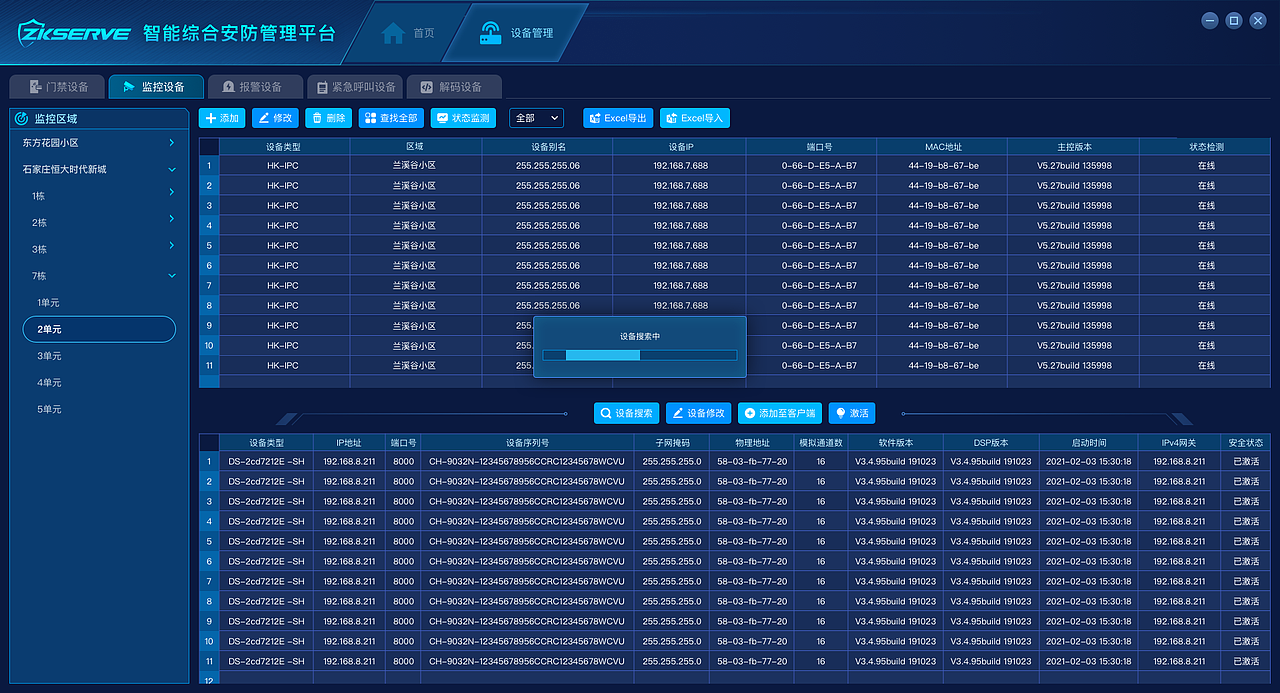Screen dimensions: 1280x693
Task: Click 192.168.7.688 in upper row 2
Action: coord(680,186)
